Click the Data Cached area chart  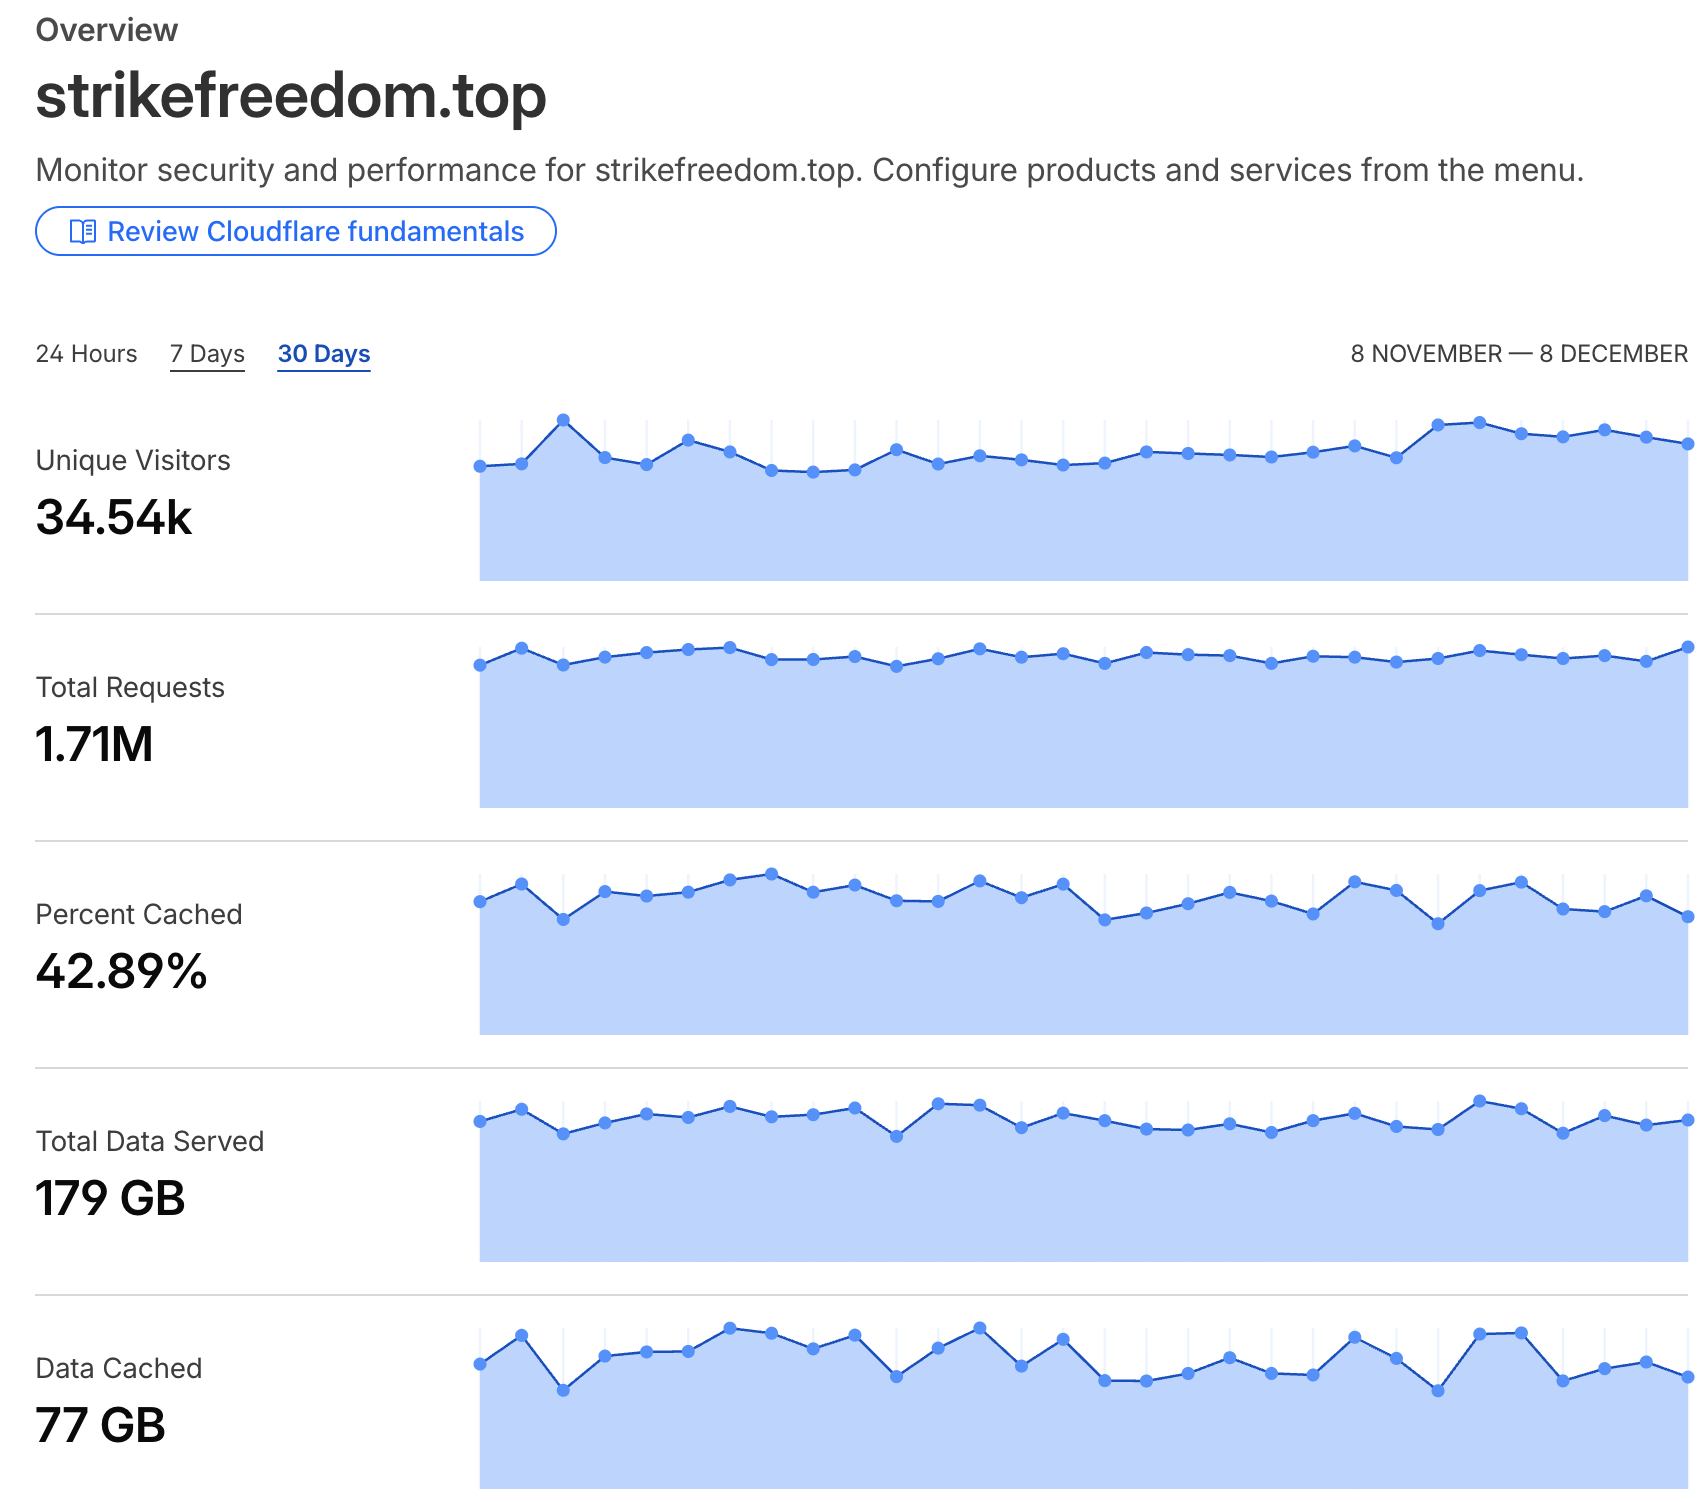[1083, 1430]
